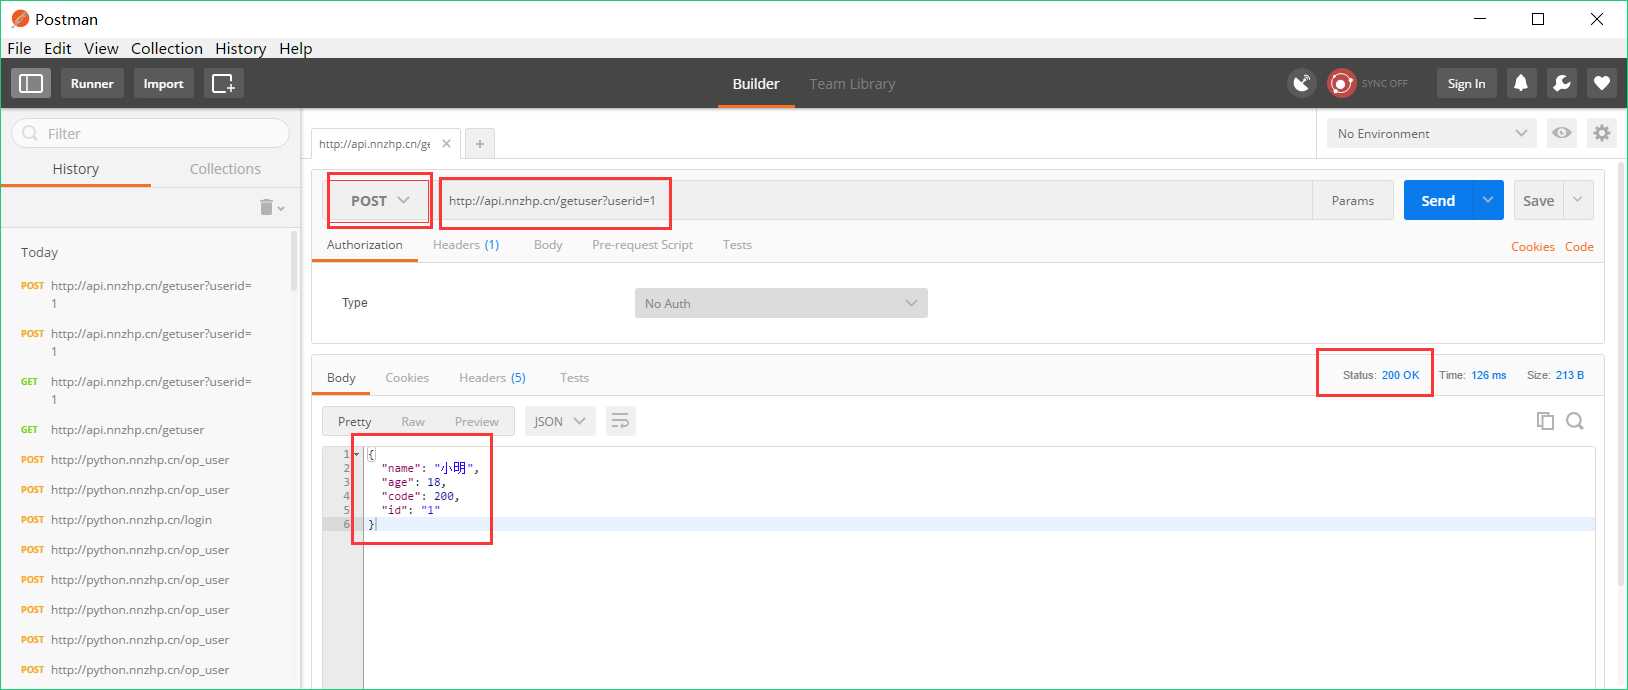Close the request tab with the X

click(446, 144)
